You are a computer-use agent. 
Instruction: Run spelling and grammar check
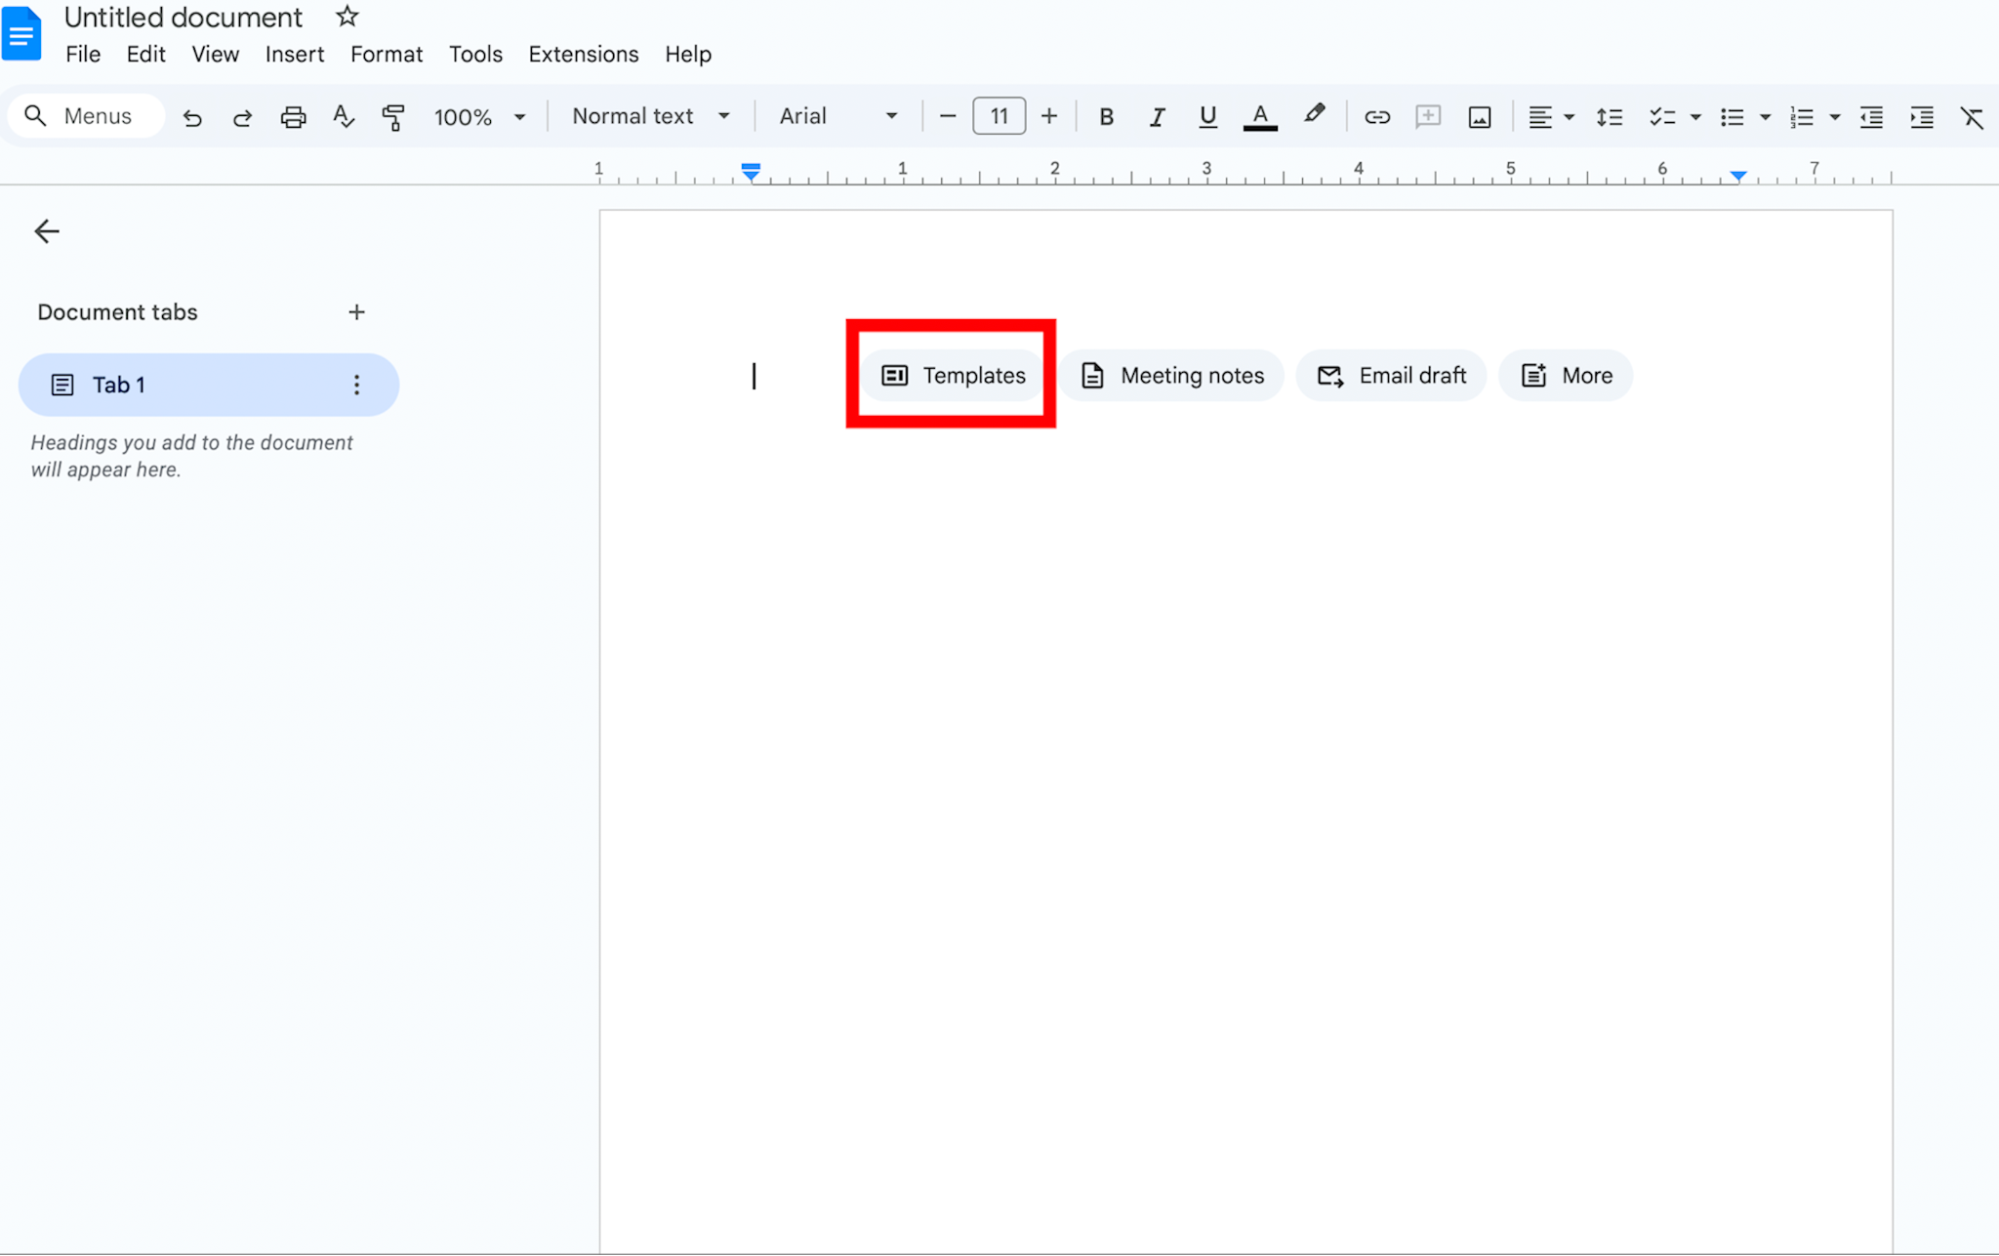(343, 117)
